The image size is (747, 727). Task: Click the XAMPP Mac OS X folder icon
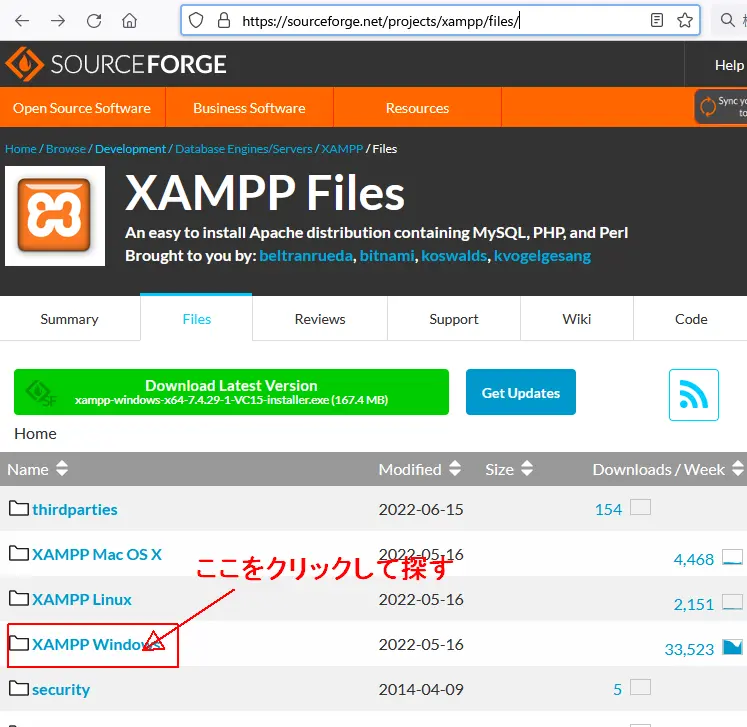19,553
